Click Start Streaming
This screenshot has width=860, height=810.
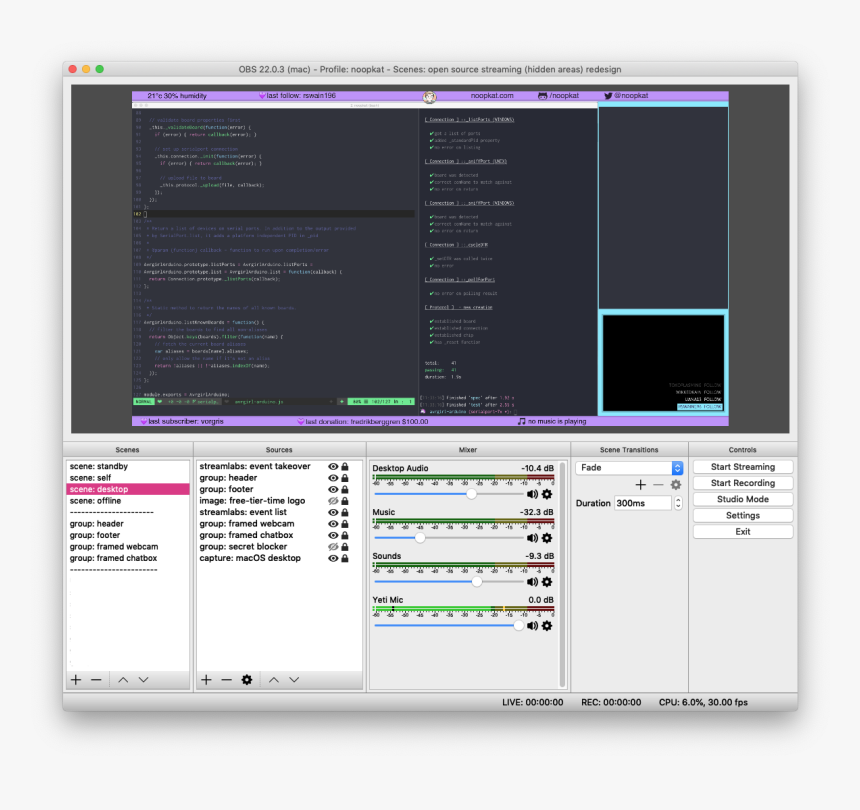pos(742,466)
